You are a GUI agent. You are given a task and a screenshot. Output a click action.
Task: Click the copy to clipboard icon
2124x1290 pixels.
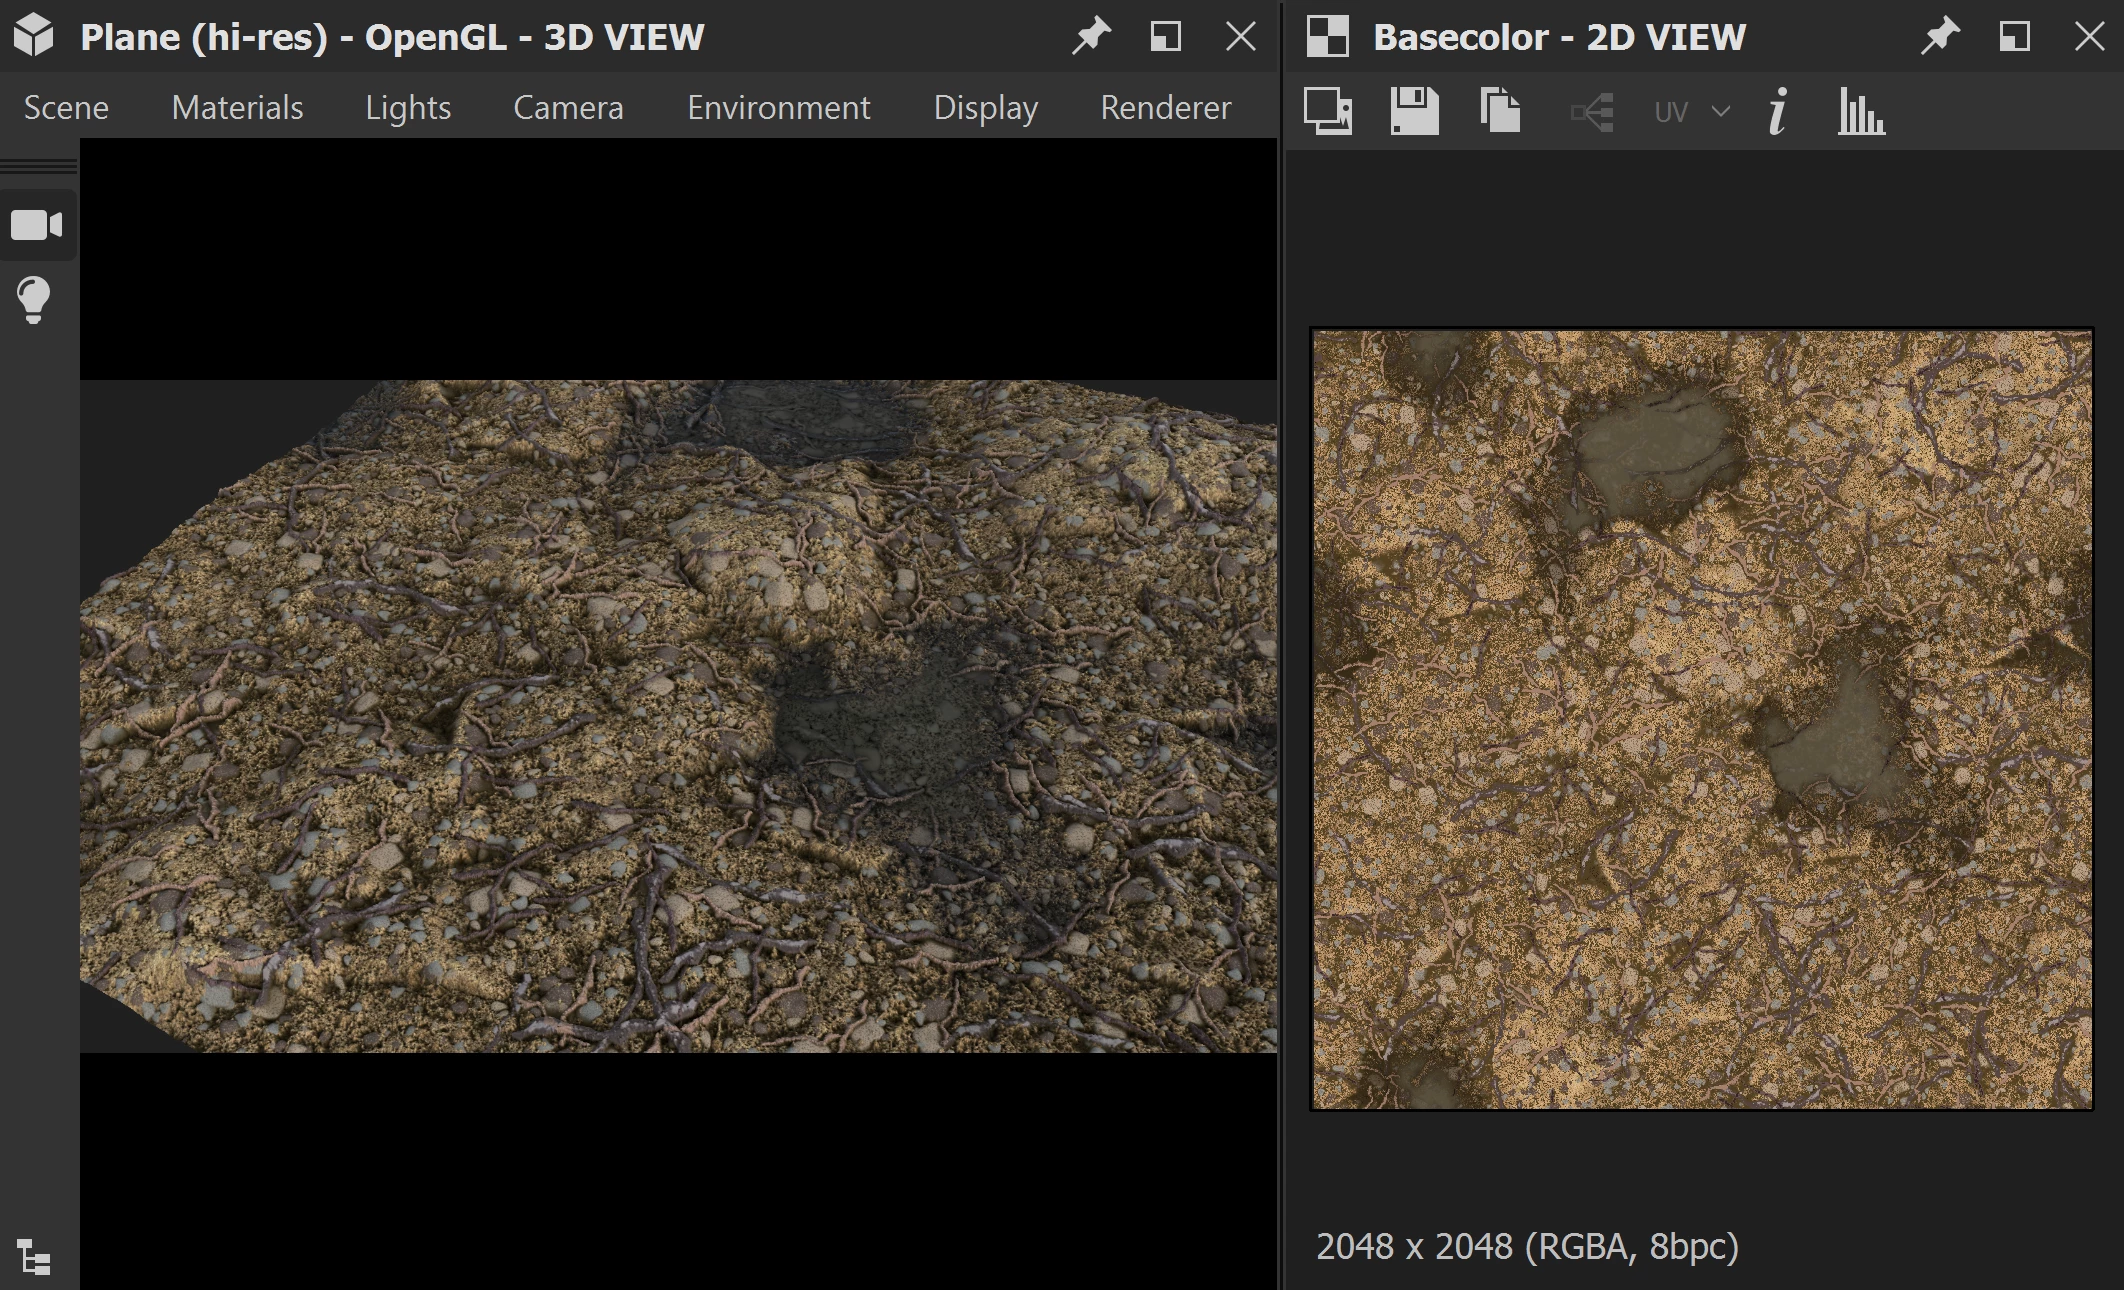(1500, 111)
